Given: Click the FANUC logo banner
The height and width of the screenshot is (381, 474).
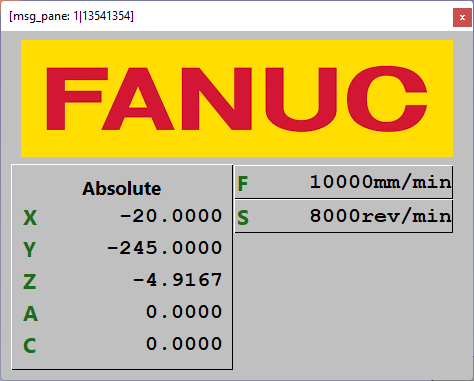Looking at the screenshot, I should [237, 98].
